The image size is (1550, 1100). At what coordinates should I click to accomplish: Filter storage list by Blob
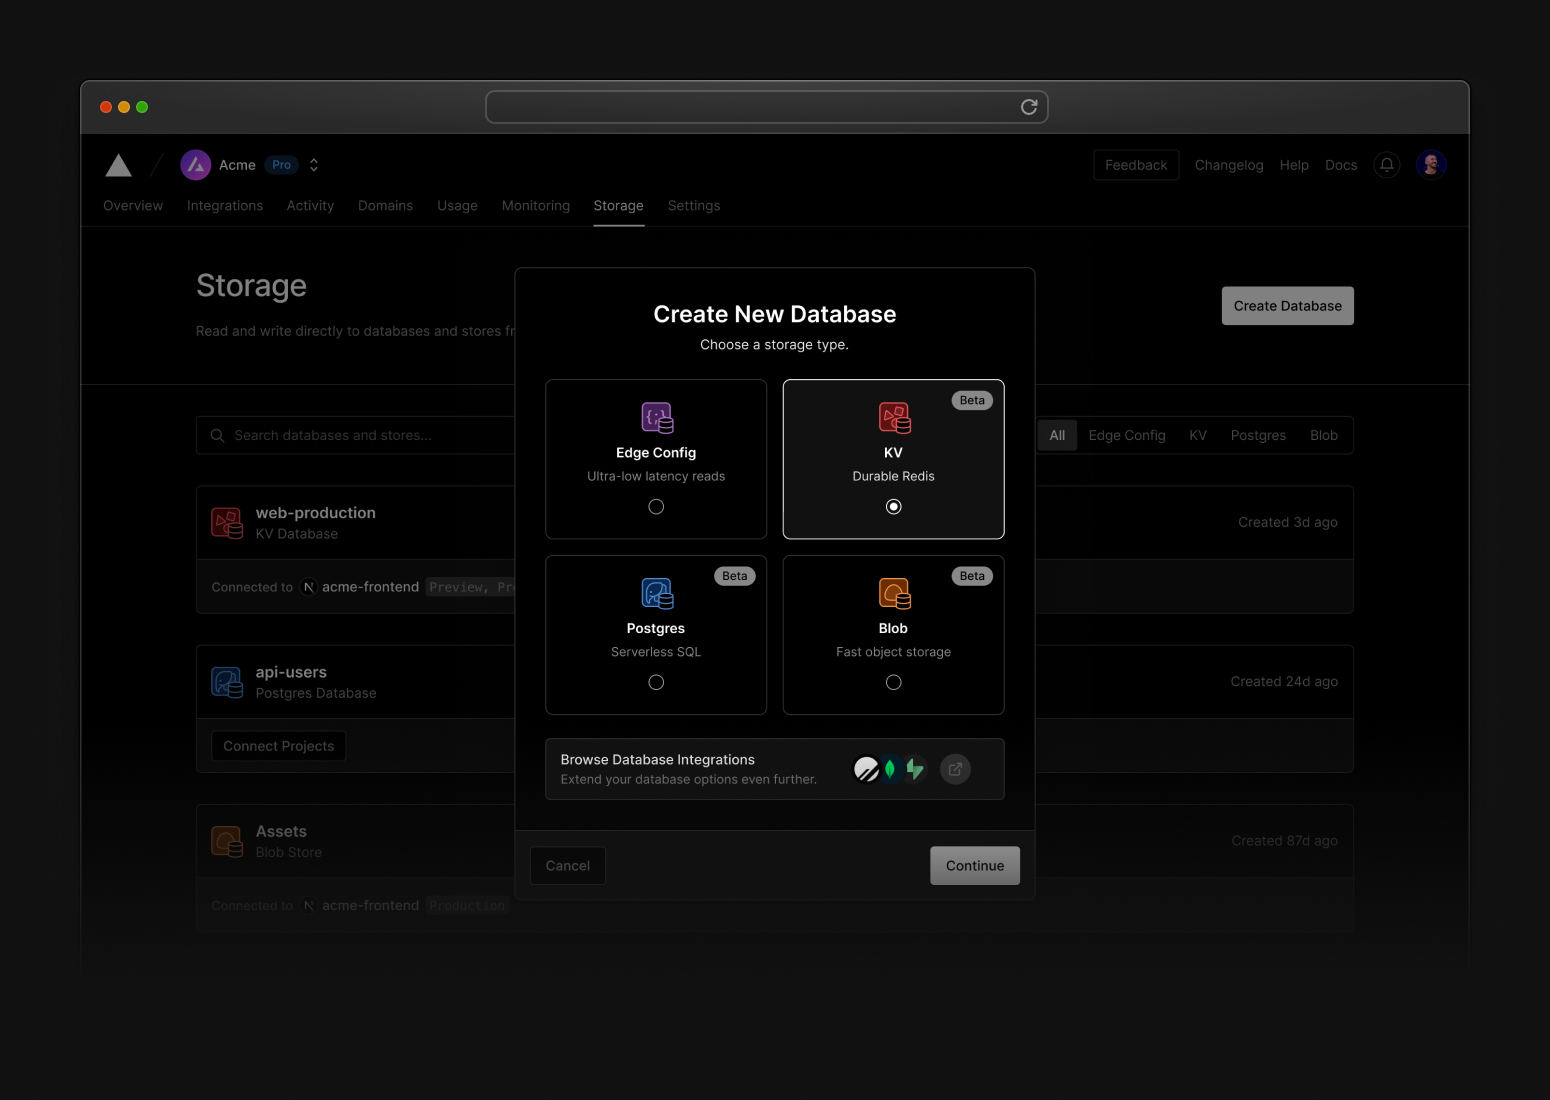pyautogui.click(x=1324, y=436)
